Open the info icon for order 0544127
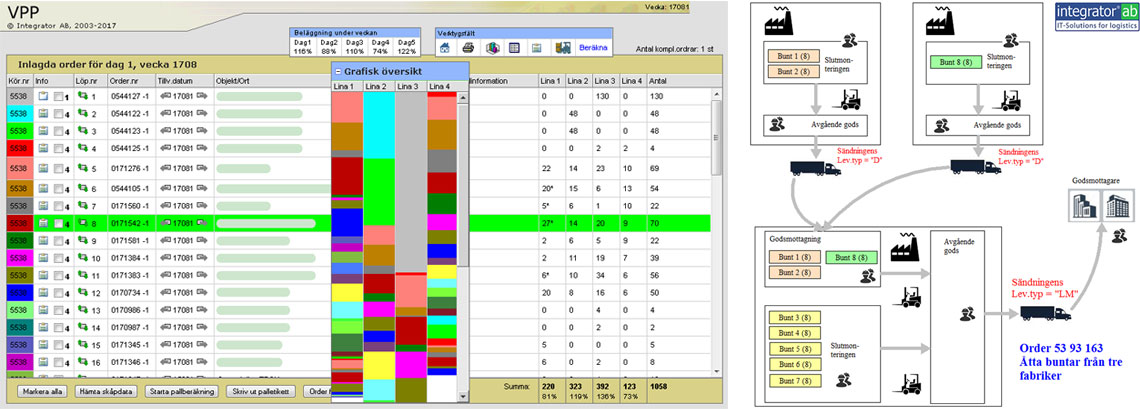 tap(43, 96)
